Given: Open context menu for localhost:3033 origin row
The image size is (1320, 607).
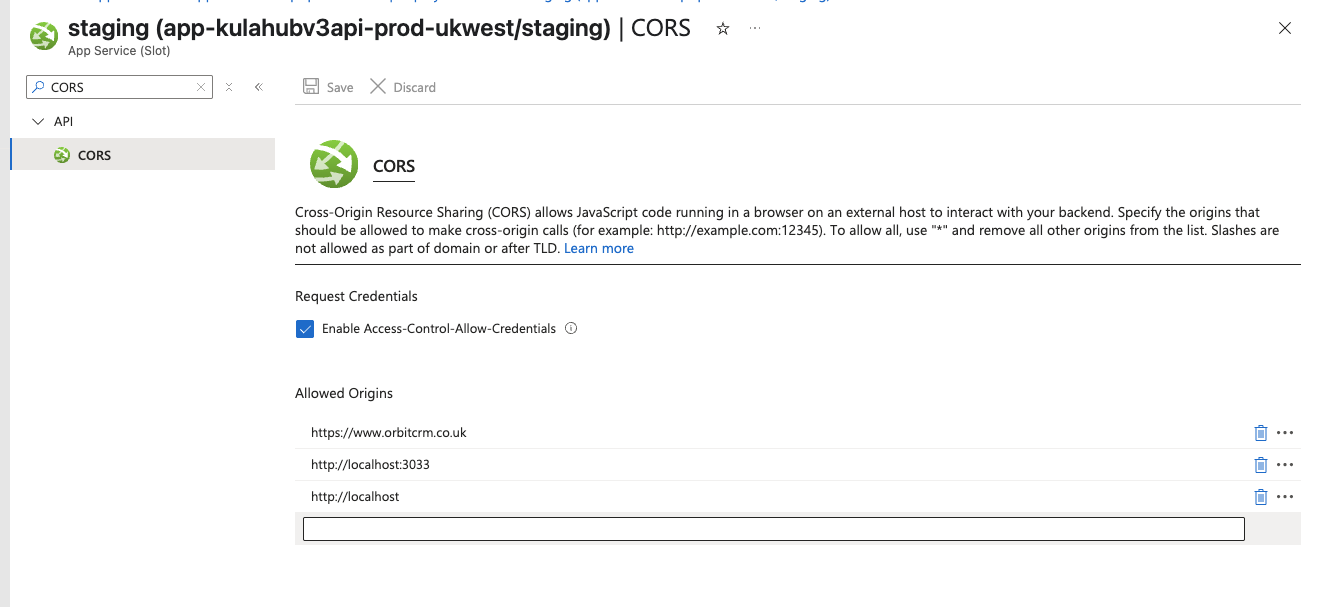Looking at the screenshot, I should pos(1286,464).
